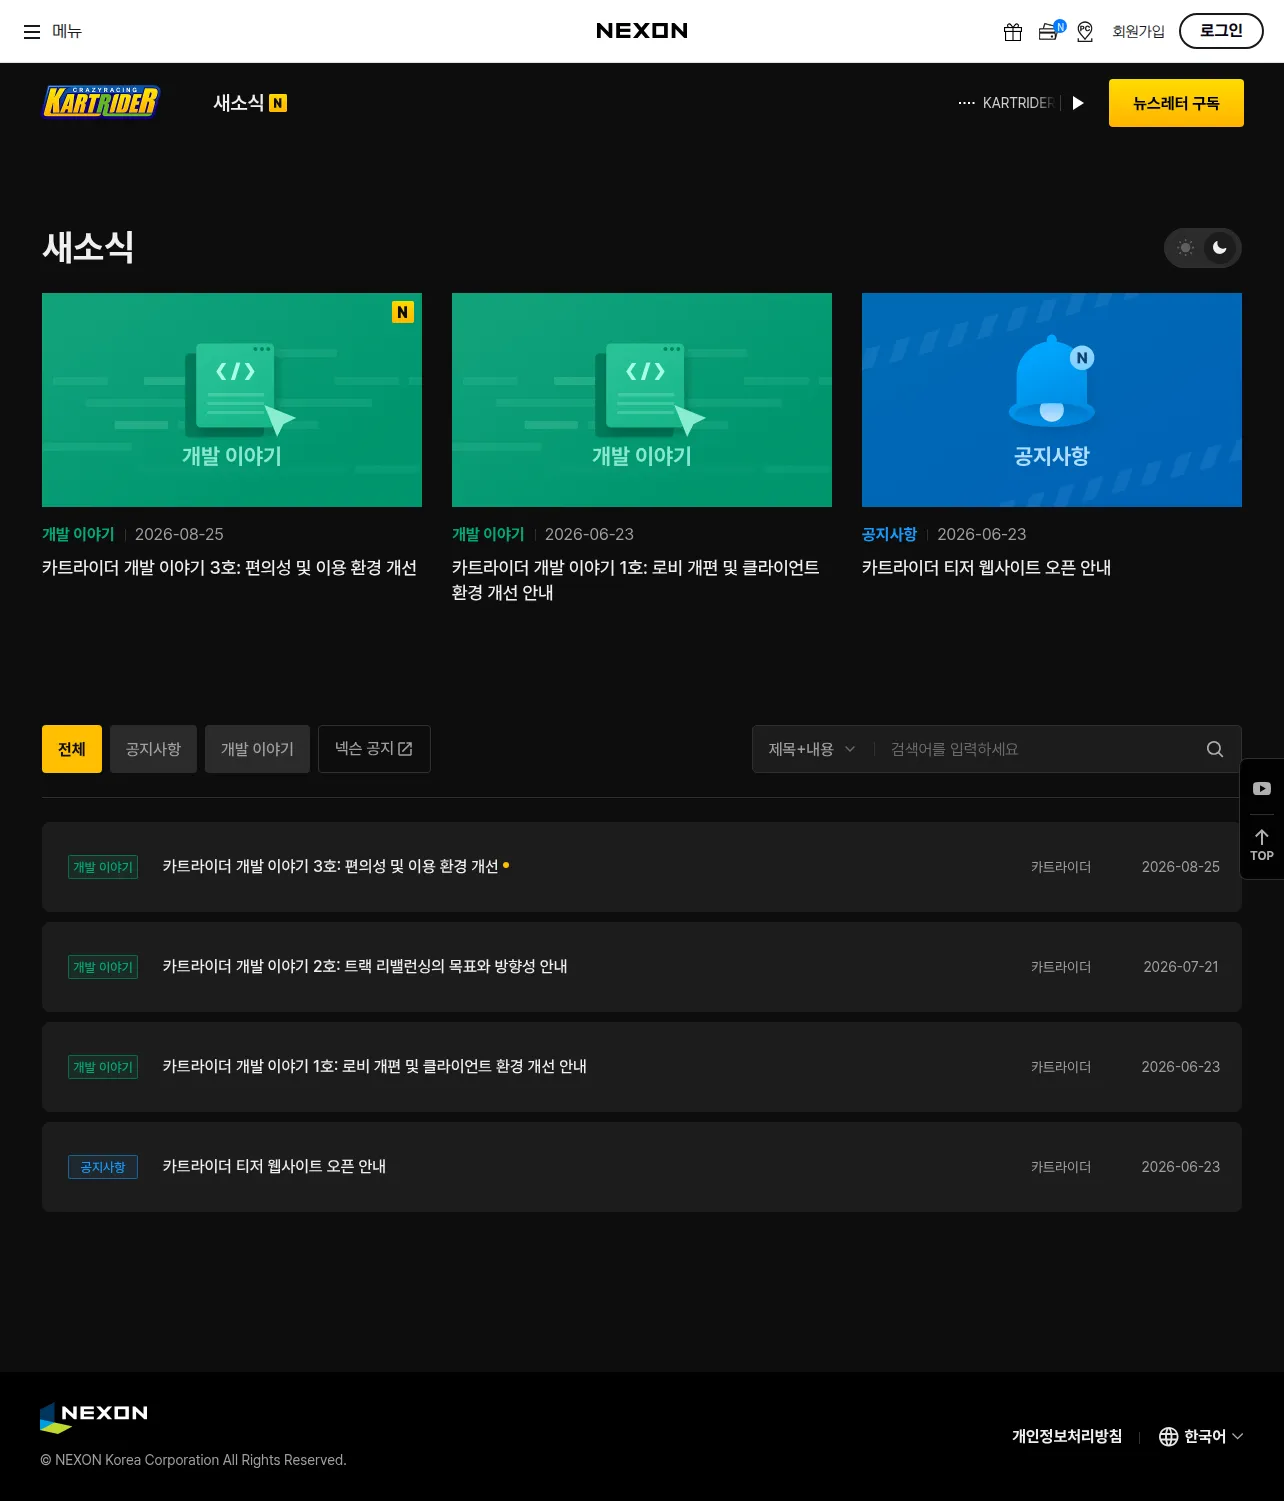Open card title 개발 이야기 1호: 로비 개편
Image resolution: width=1284 pixels, height=1501 pixels.
coord(636,580)
